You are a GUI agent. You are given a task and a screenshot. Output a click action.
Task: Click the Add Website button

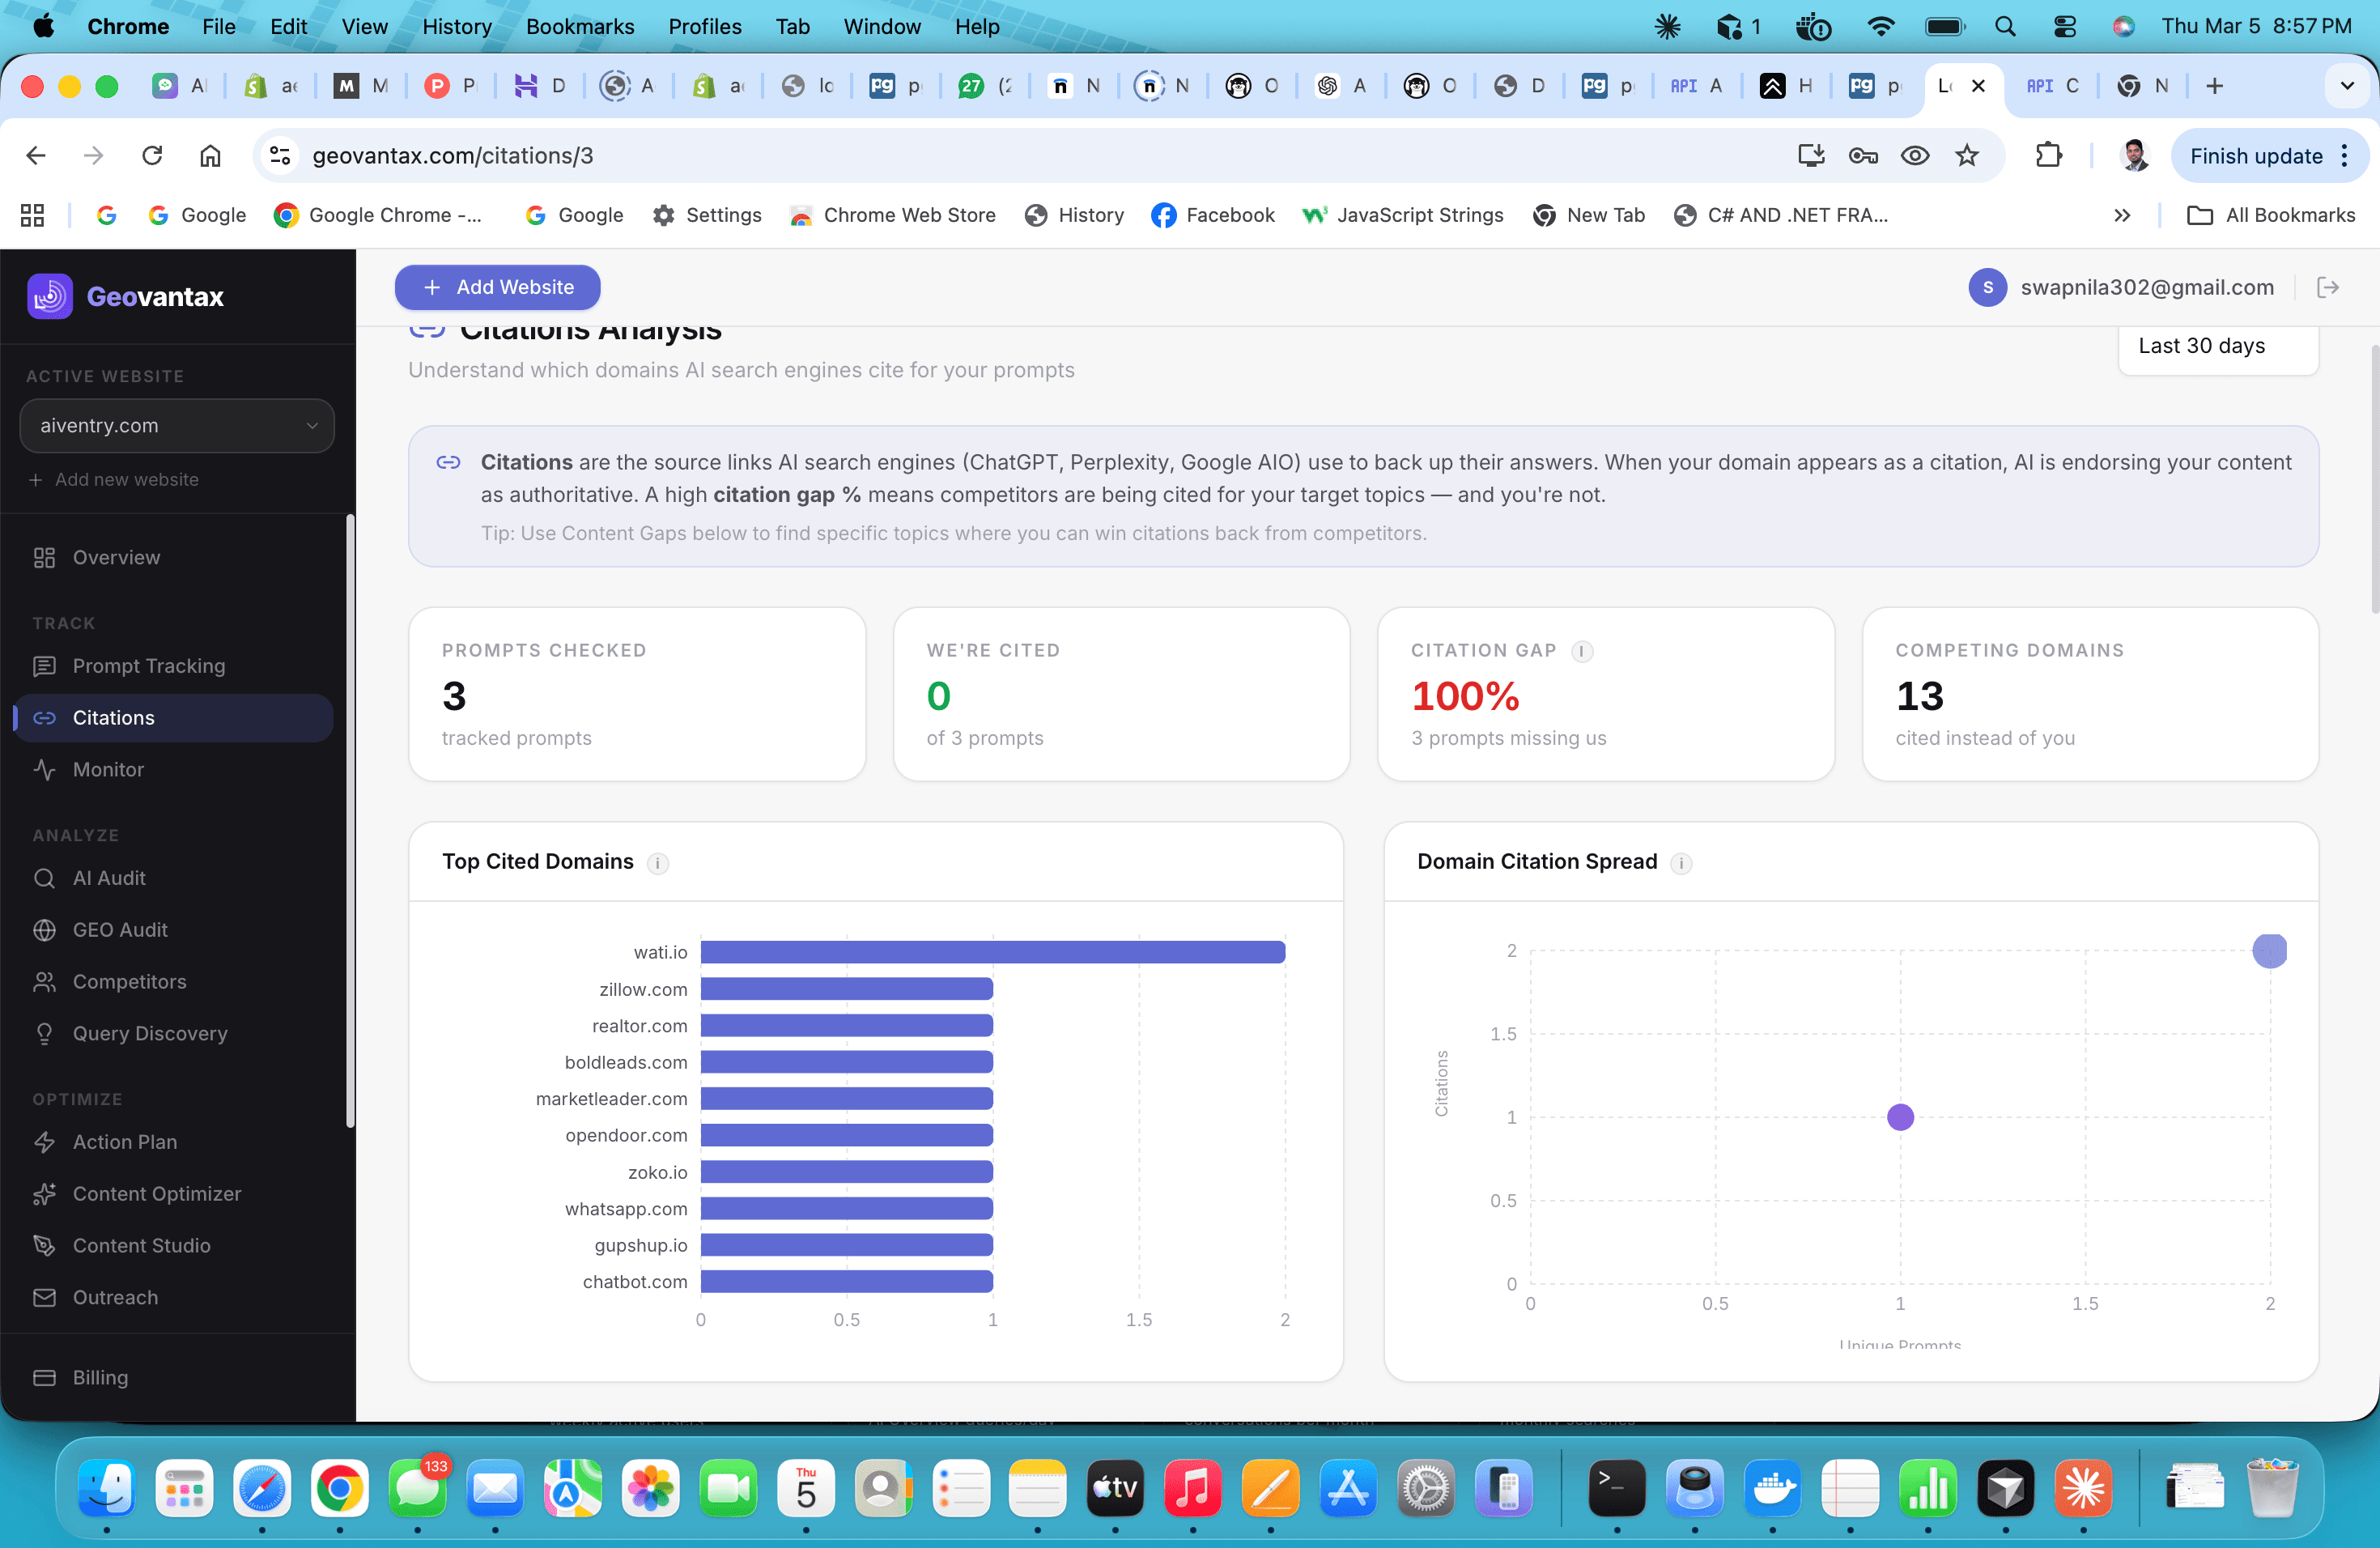coord(497,287)
